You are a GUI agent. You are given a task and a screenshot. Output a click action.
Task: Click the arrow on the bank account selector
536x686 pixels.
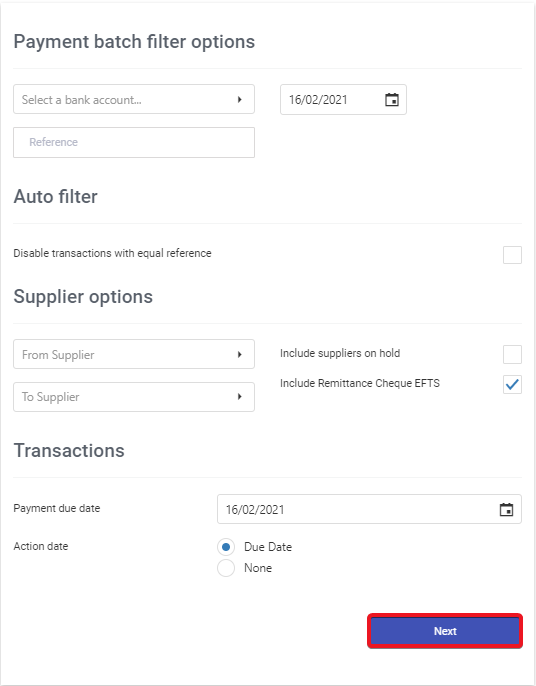[239, 99]
